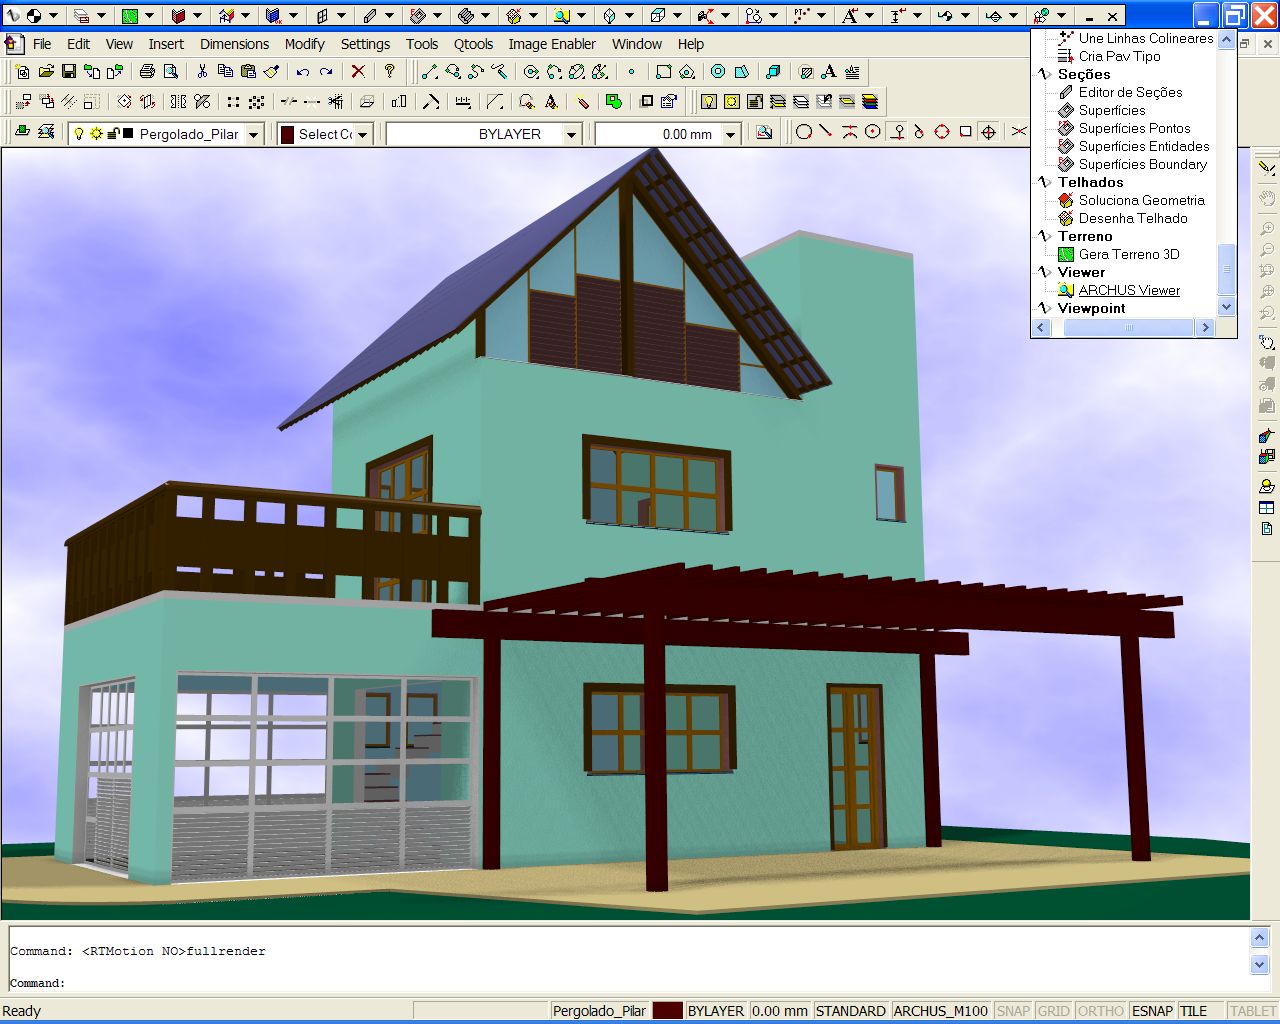Open the Image Enabler menu

(x=552, y=44)
